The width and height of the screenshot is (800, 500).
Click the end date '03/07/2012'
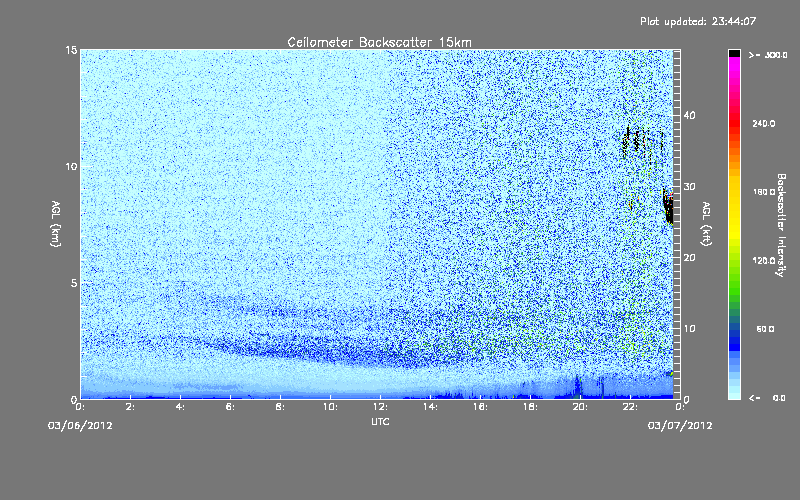tap(680, 426)
